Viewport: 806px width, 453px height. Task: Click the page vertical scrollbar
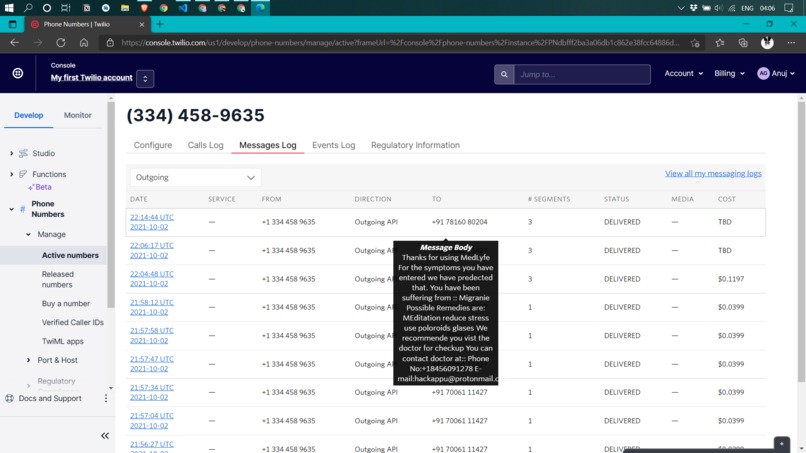pyautogui.click(x=801, y=242)
